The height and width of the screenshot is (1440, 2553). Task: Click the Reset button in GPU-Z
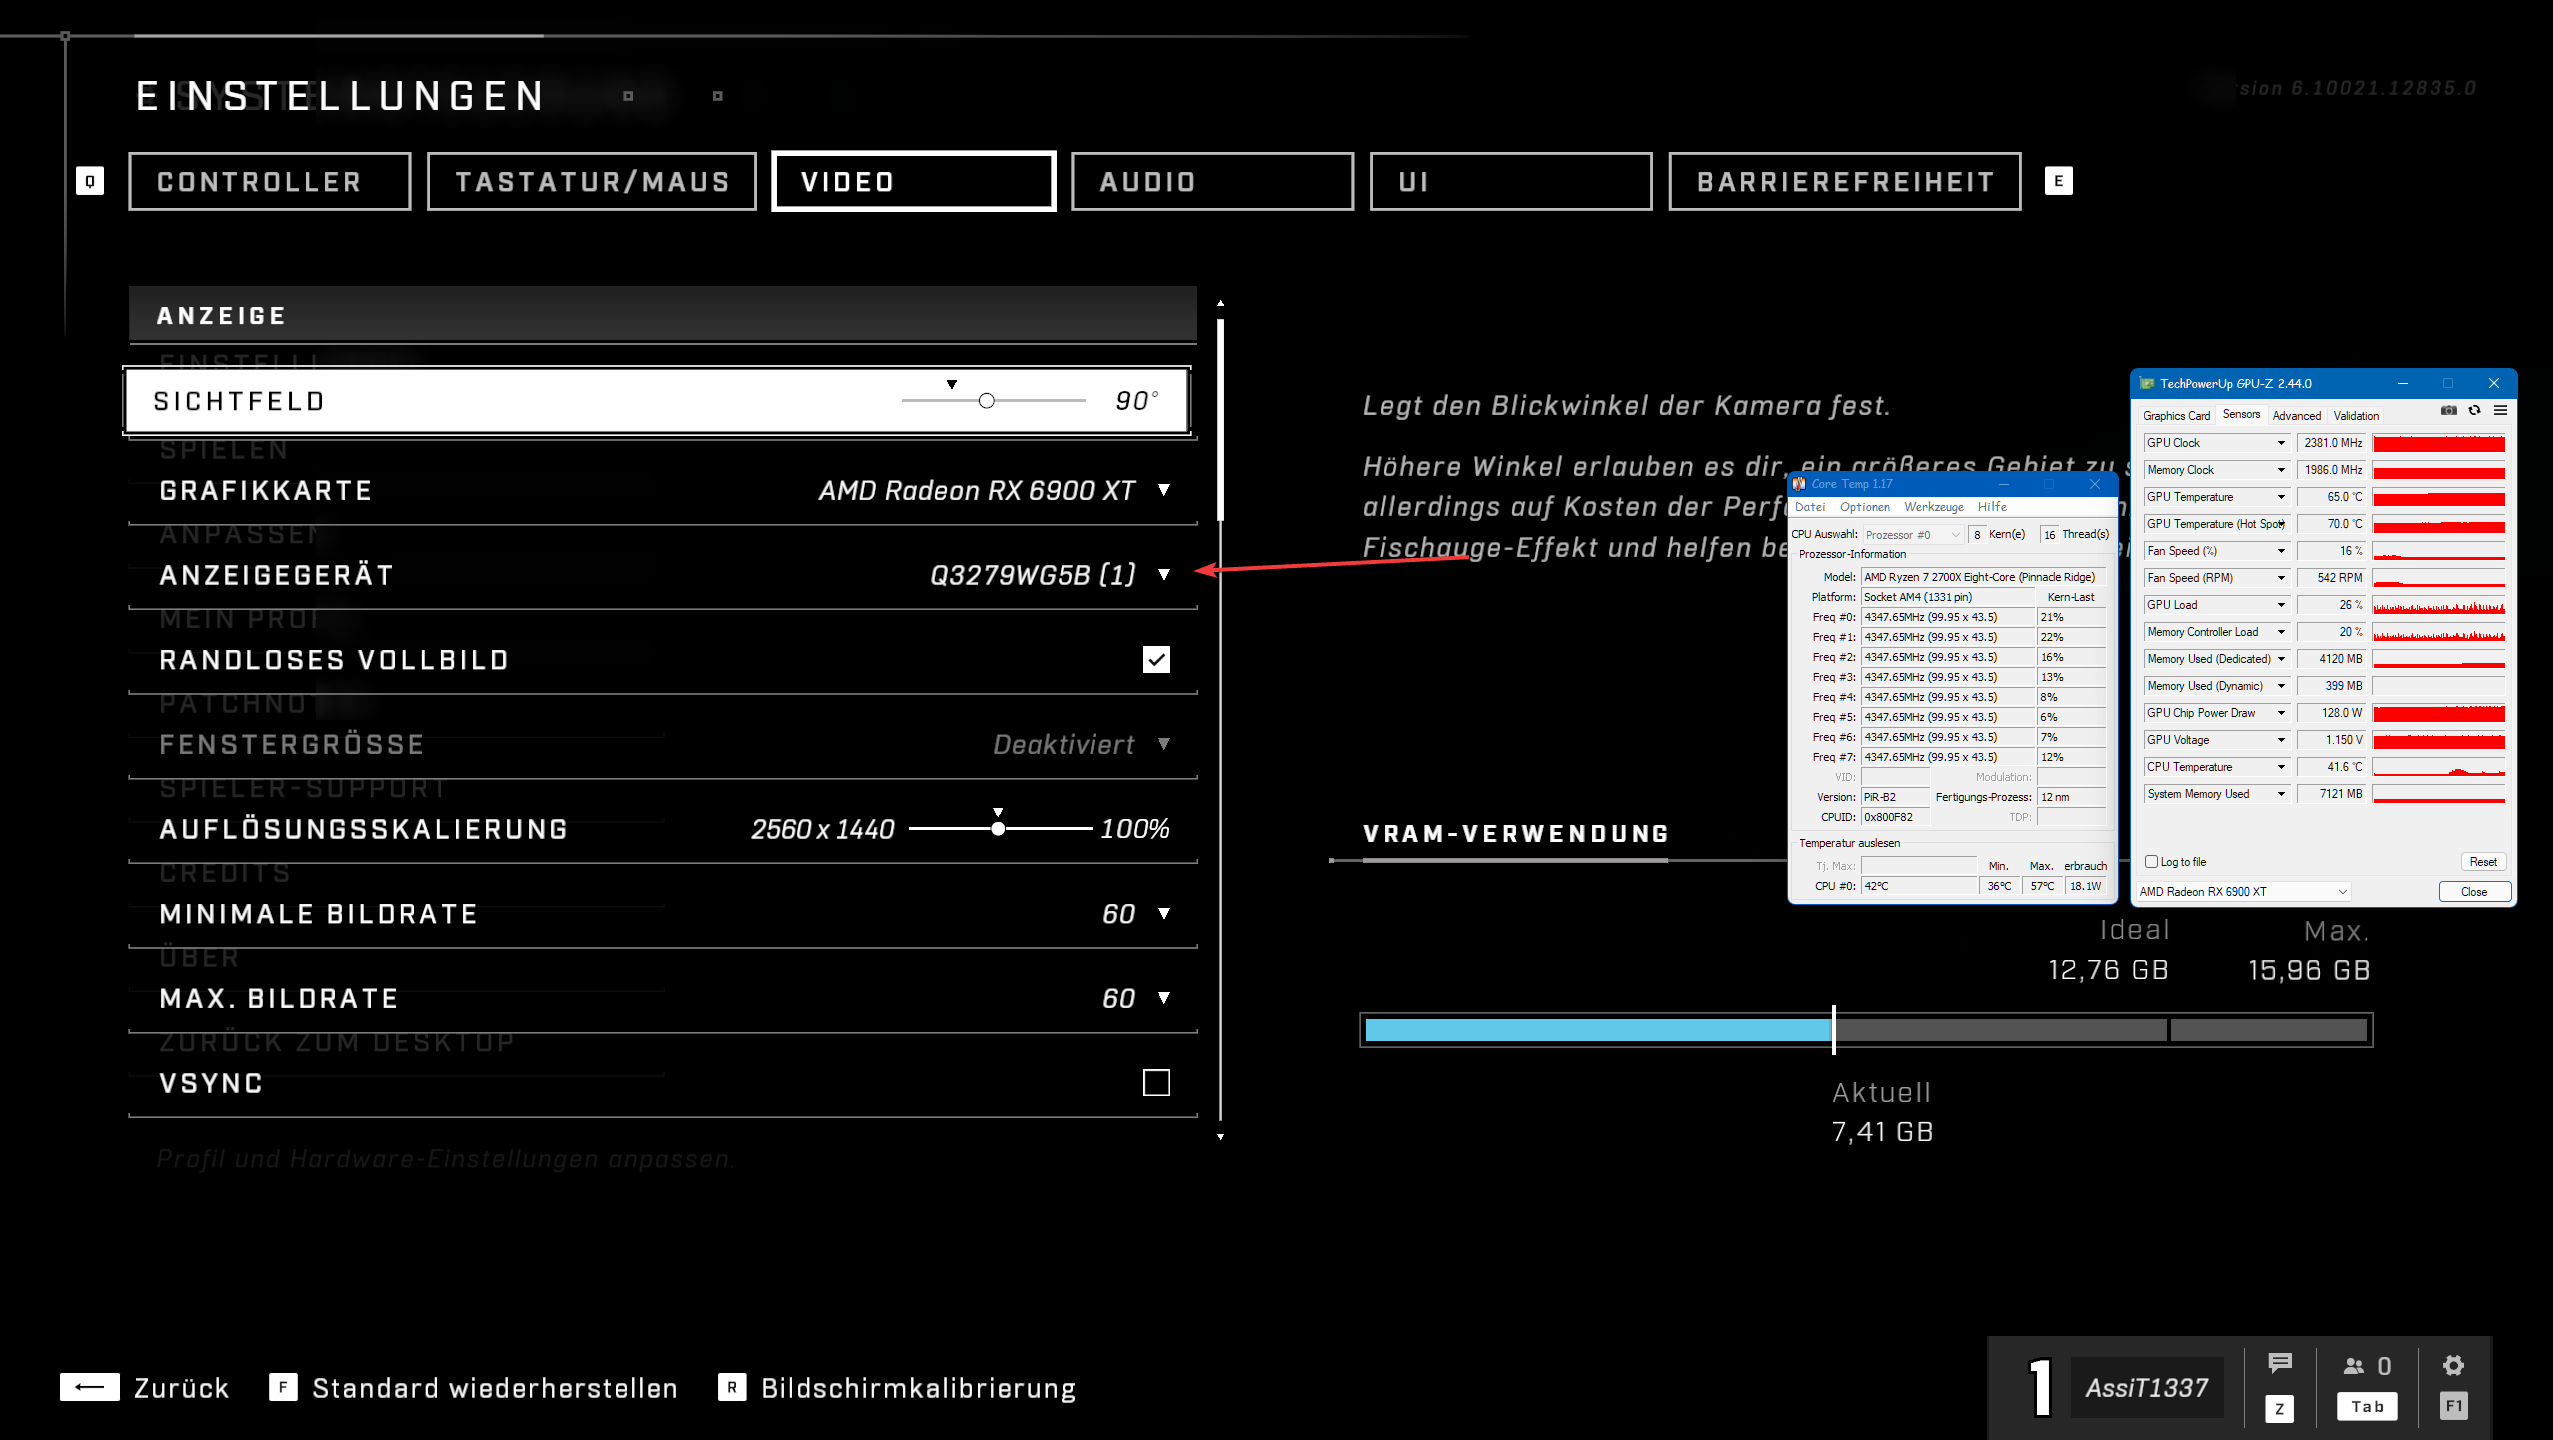2482,862
